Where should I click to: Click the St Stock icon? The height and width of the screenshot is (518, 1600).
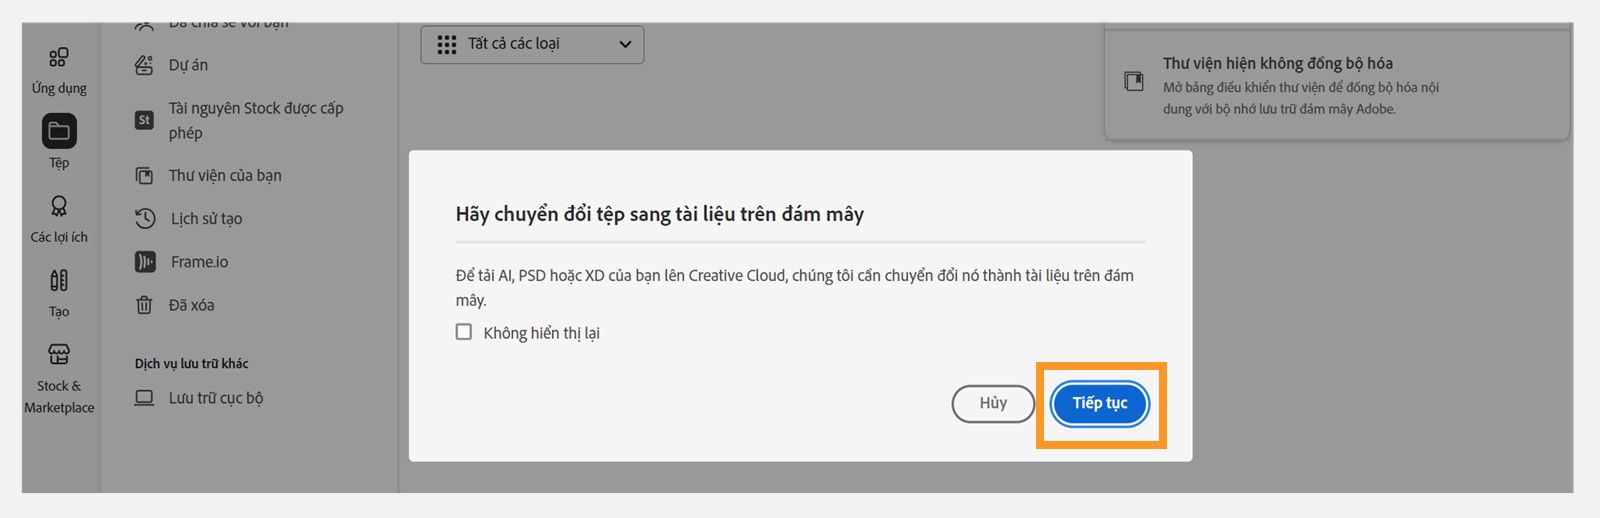point(144,120)
